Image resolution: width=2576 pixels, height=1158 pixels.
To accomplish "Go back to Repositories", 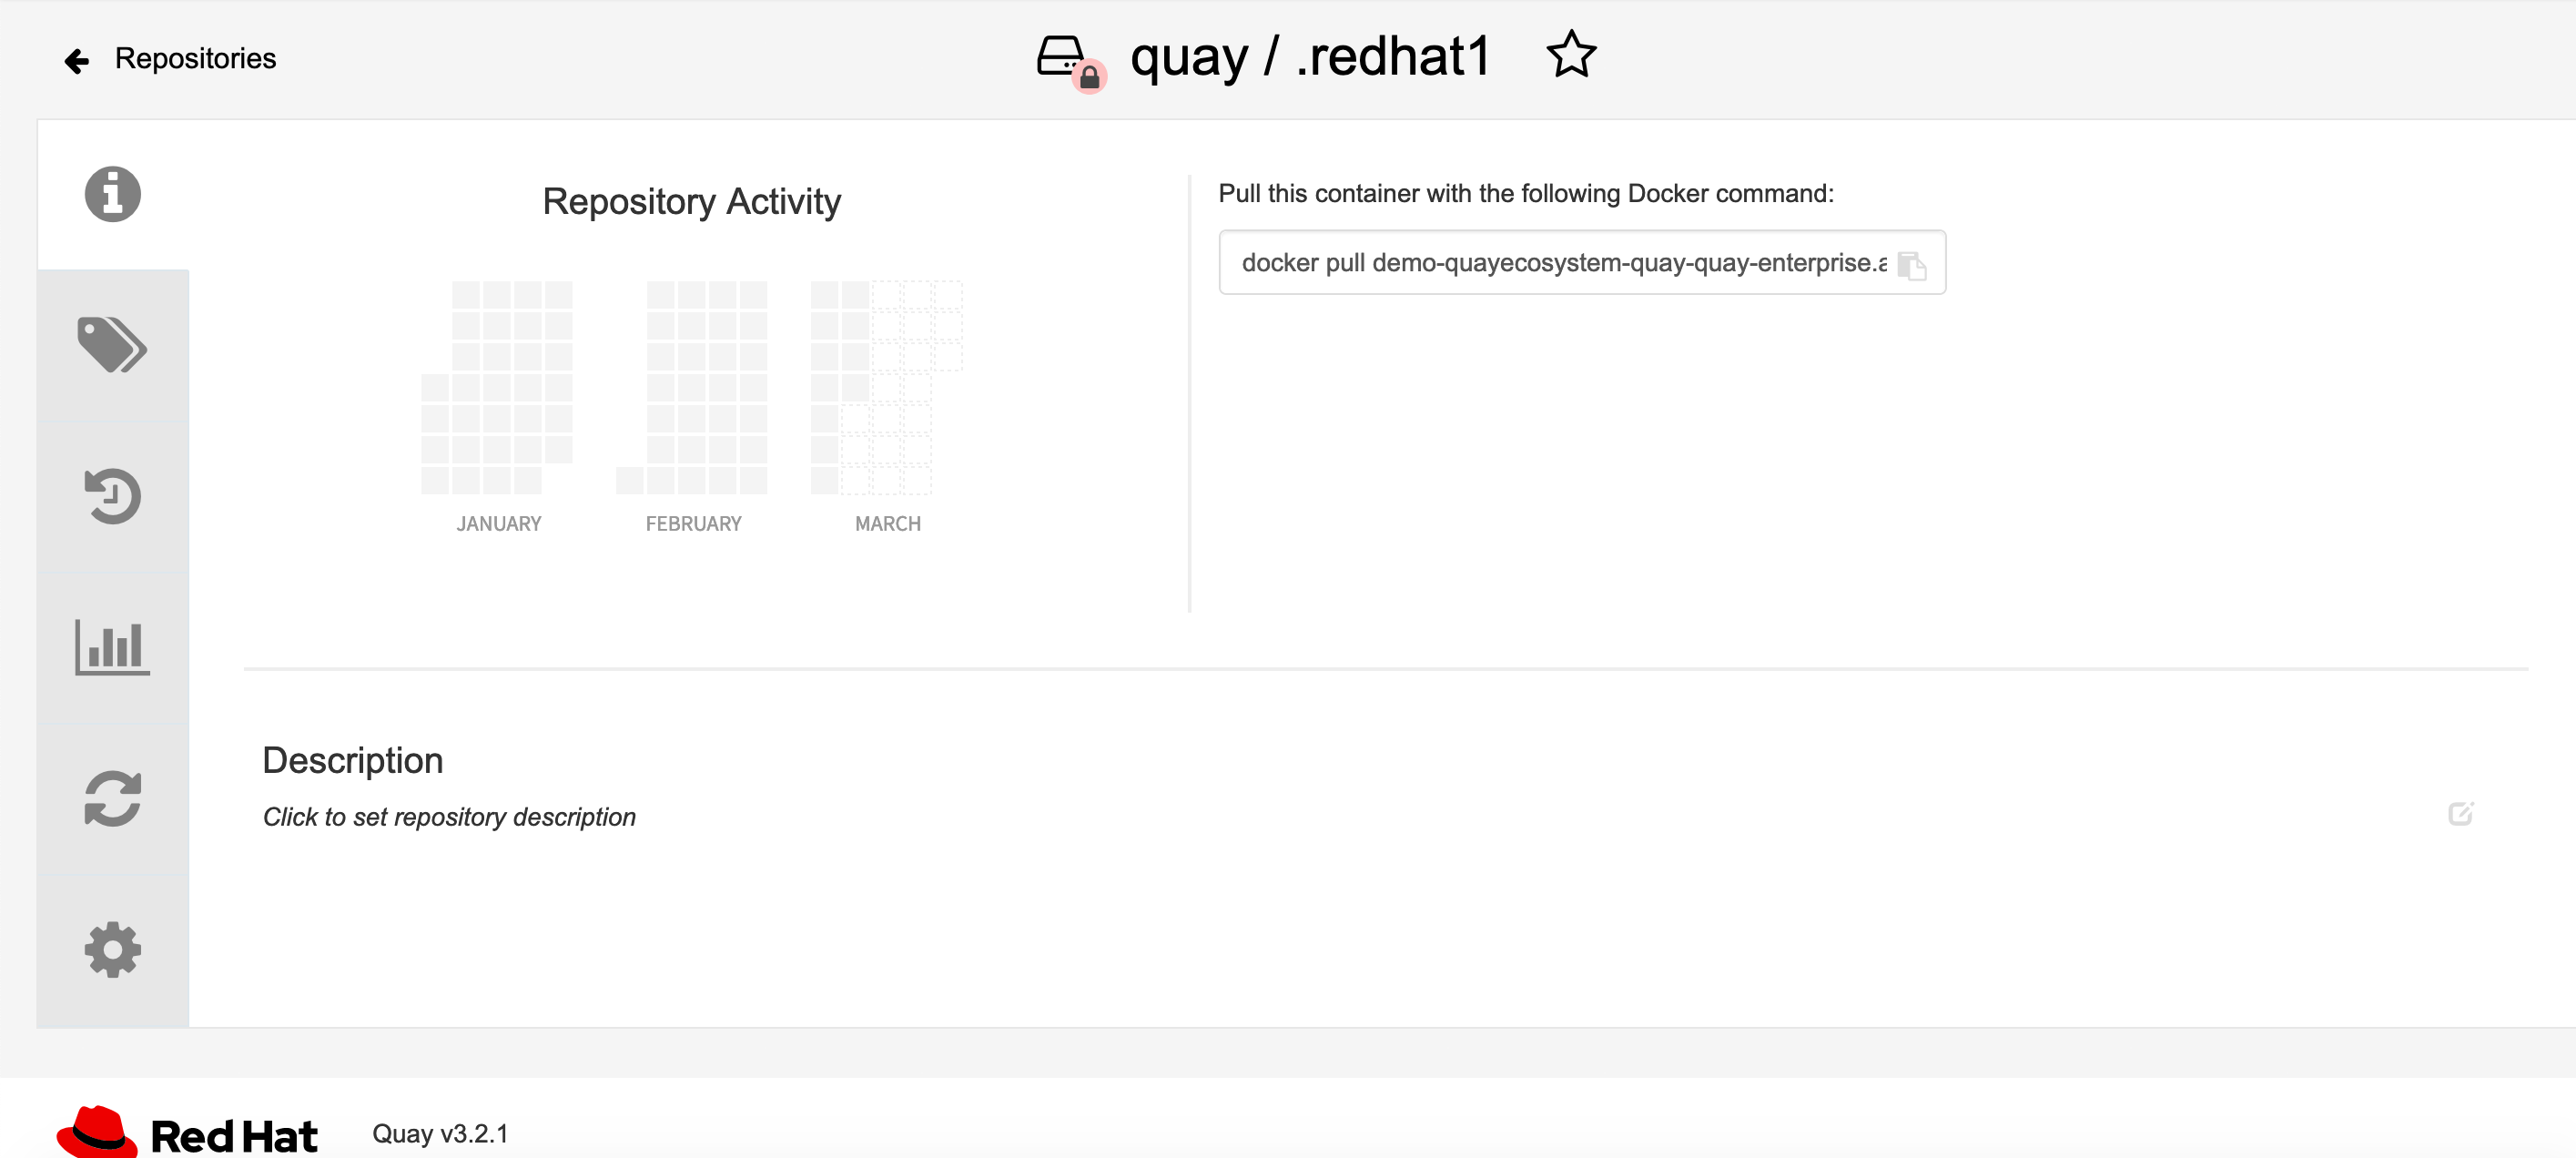I will (195, 58).
